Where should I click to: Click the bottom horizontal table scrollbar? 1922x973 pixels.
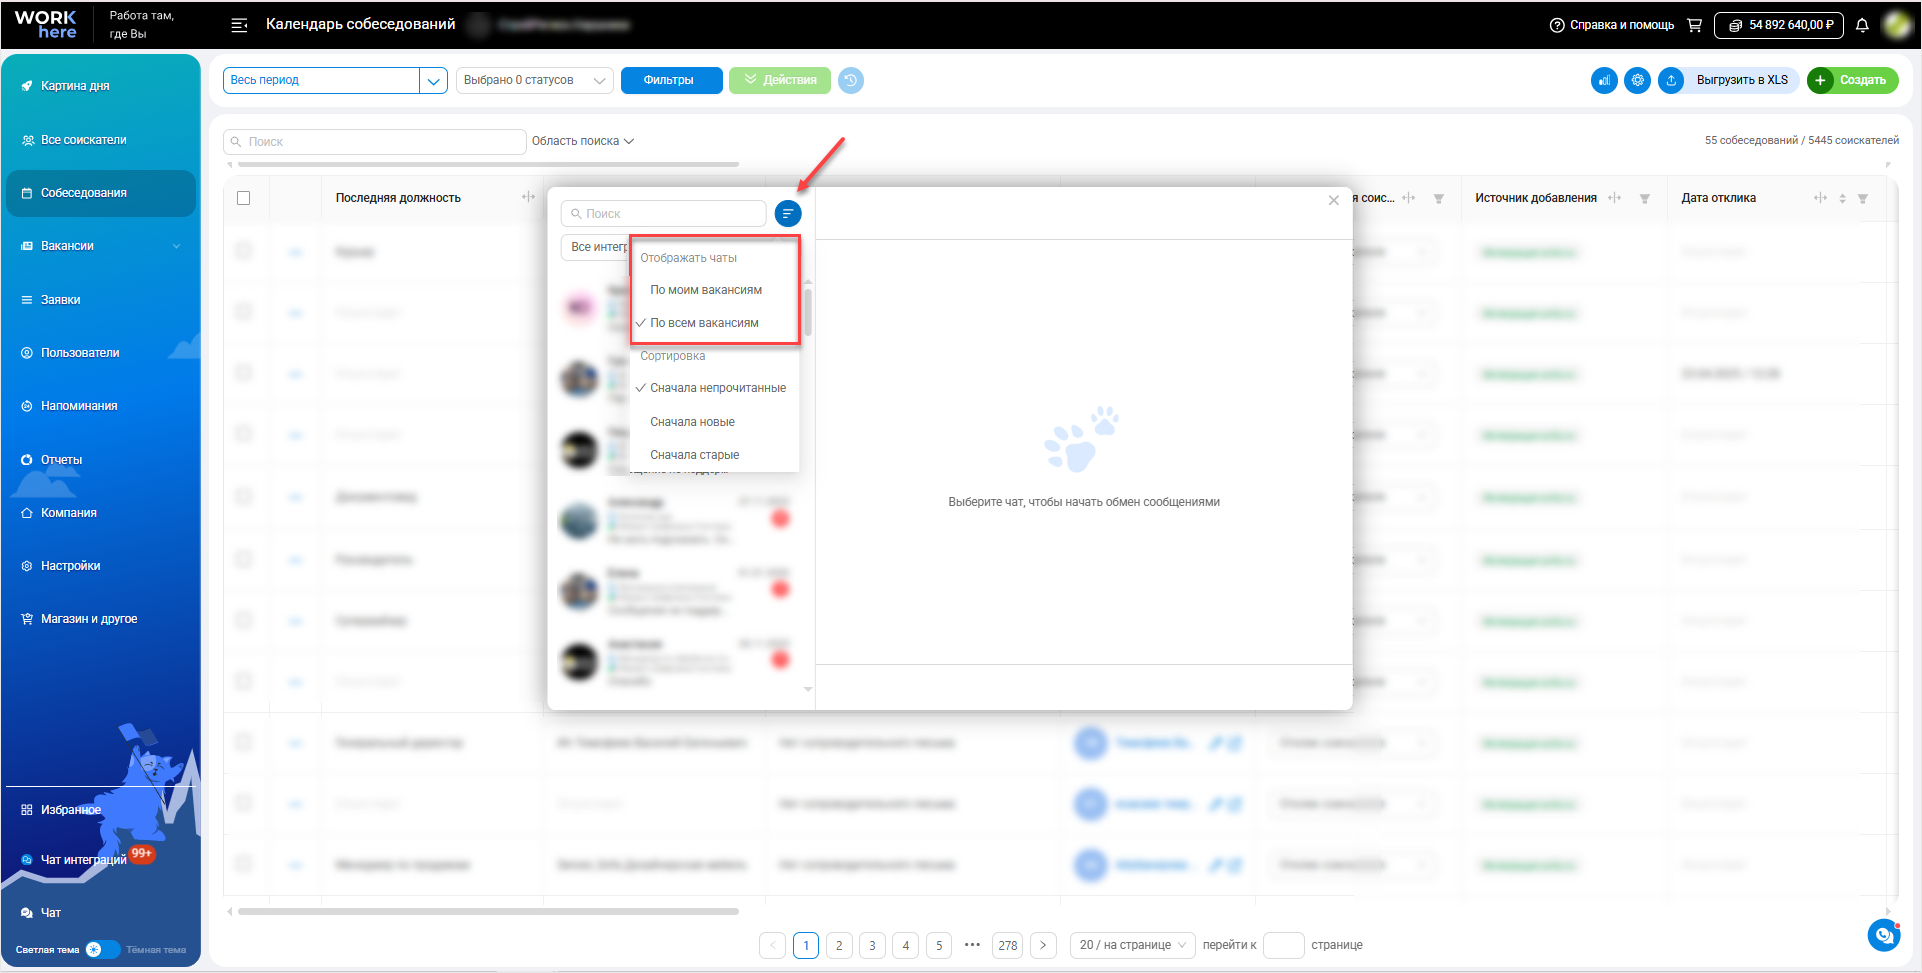[x=488, y=912]
